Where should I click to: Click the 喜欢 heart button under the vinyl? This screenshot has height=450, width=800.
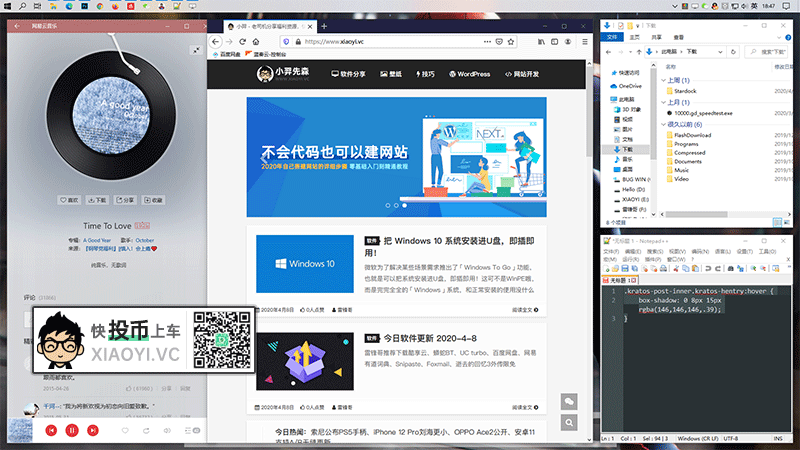pyautogui.click(x=70, y=200)
